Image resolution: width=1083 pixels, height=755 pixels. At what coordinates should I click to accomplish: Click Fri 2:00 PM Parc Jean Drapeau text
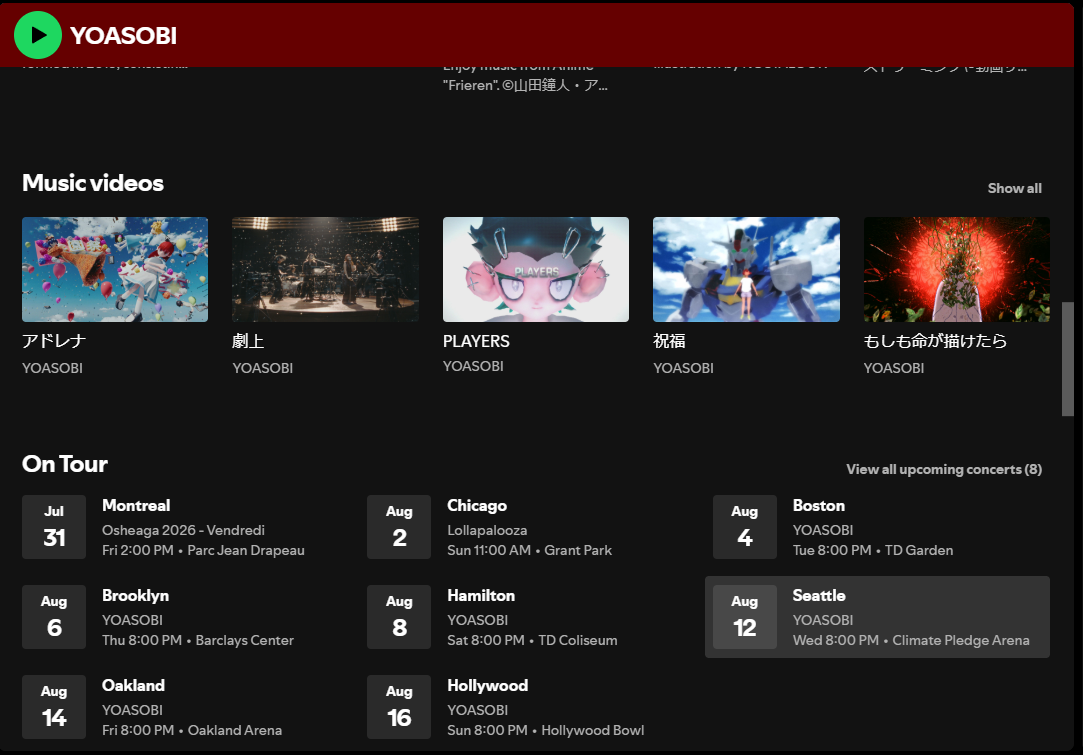pos(203,551)
